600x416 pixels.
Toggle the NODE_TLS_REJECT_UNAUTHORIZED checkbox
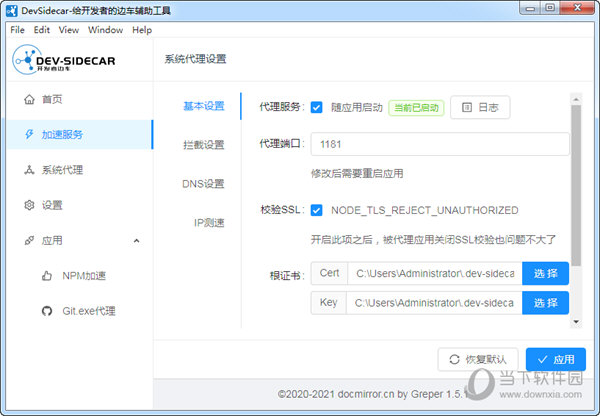point(316,210)
